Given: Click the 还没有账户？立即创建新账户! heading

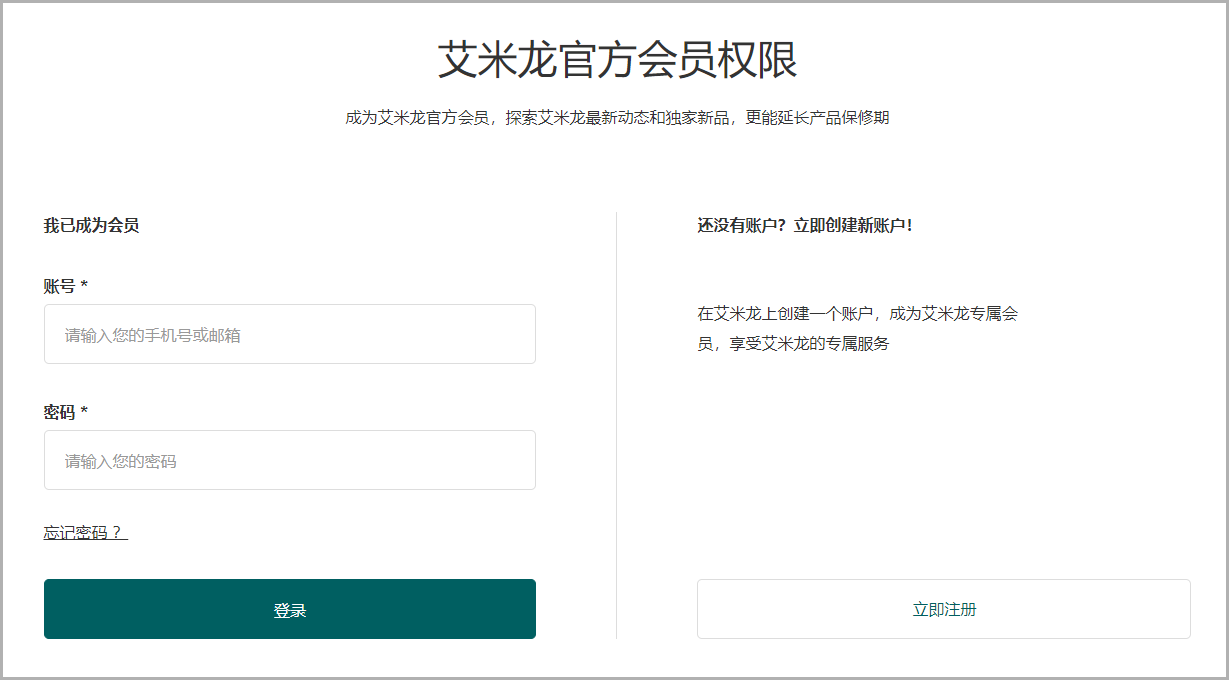Looking at the screenshot, I should point(804,225).
